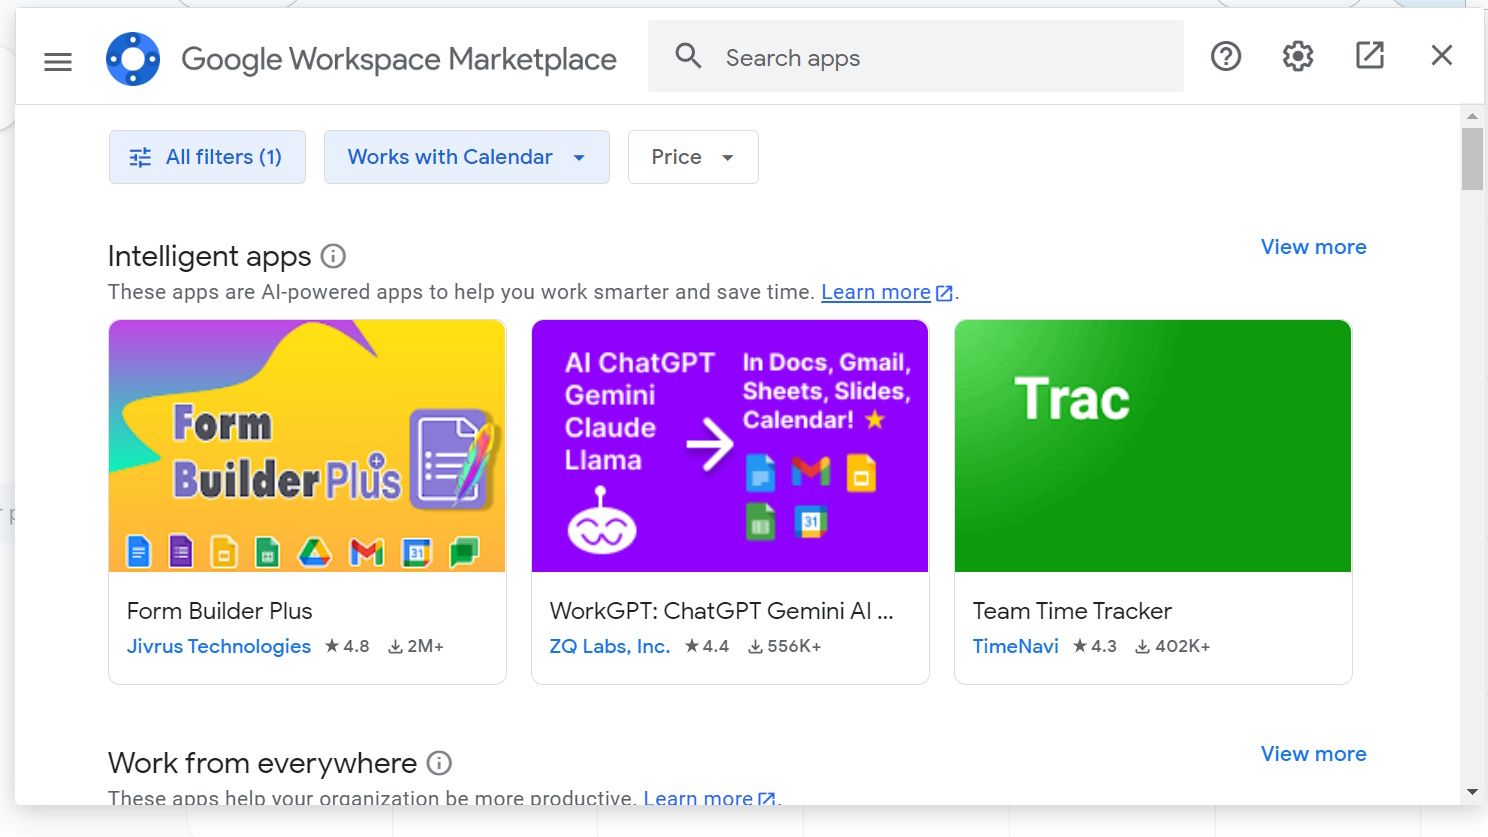Viewport: 1488px width, 837px height.
Task: Open the settings gear icon
Action: 1298,56
